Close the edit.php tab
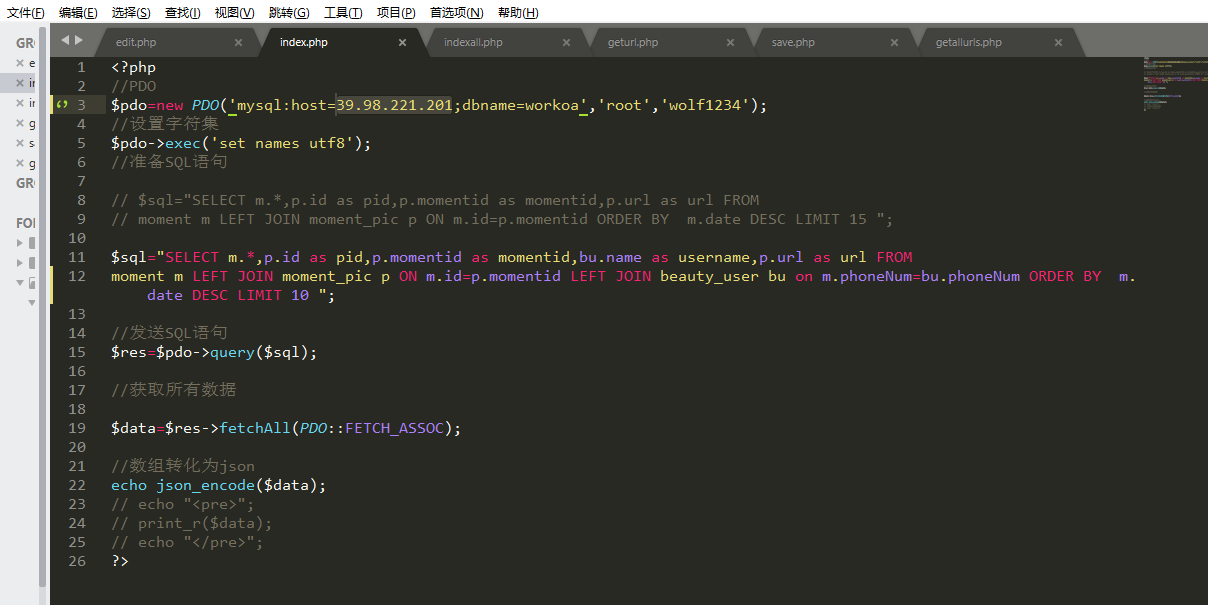The width and height of the screenshot is (1208, 605). click(238, 43)
